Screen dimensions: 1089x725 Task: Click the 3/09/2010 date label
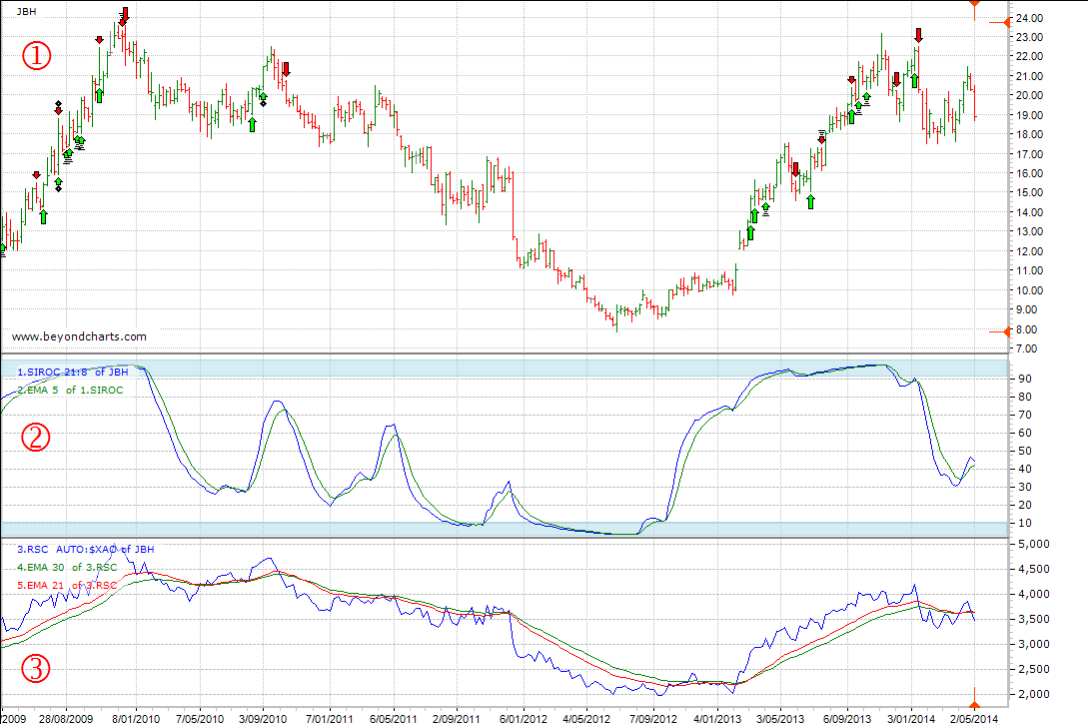(263, 719)
